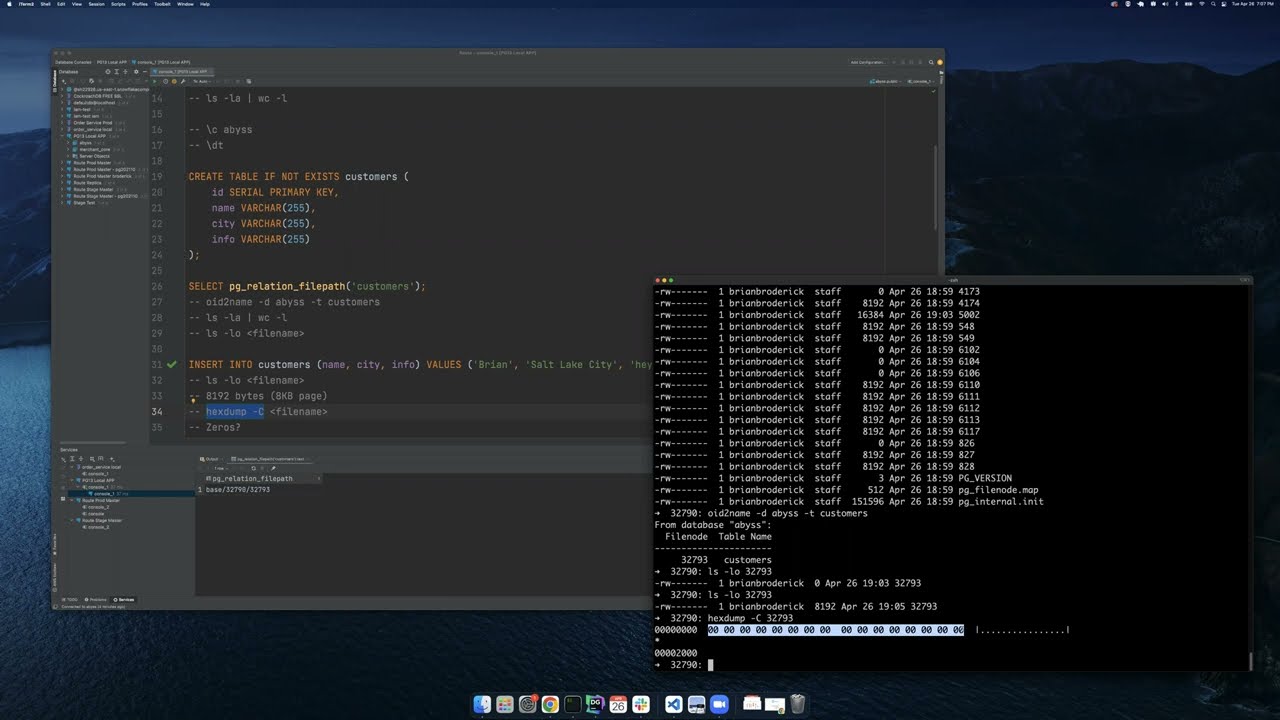
Task: Open the console_1 session selector dropdown
Action: tap(920, 81)
